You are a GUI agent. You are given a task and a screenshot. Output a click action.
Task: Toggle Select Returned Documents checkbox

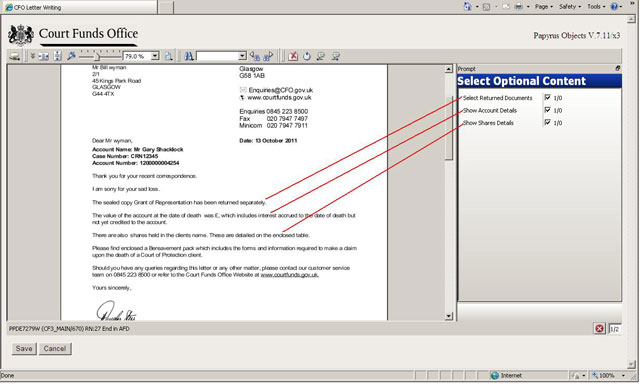click(547, 97)
